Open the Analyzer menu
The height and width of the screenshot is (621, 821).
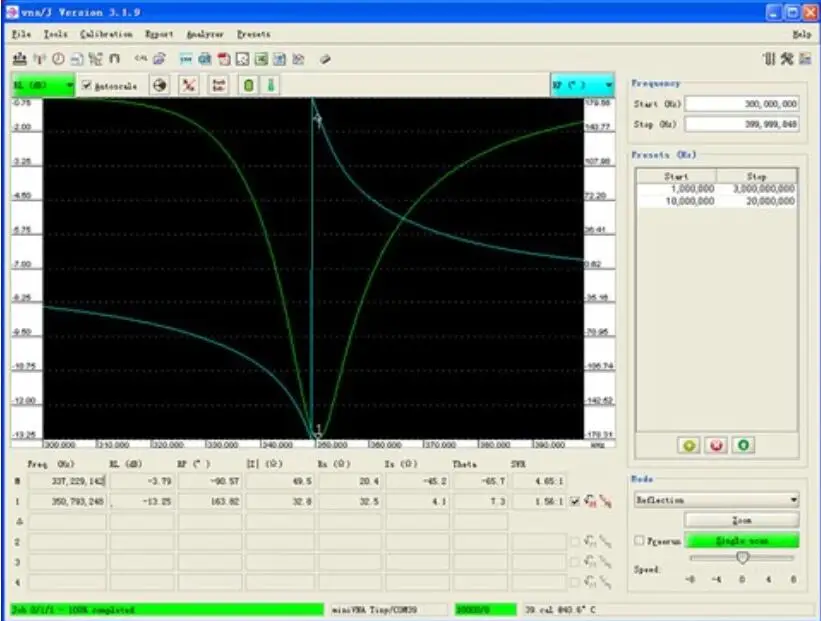pos(205,34)
